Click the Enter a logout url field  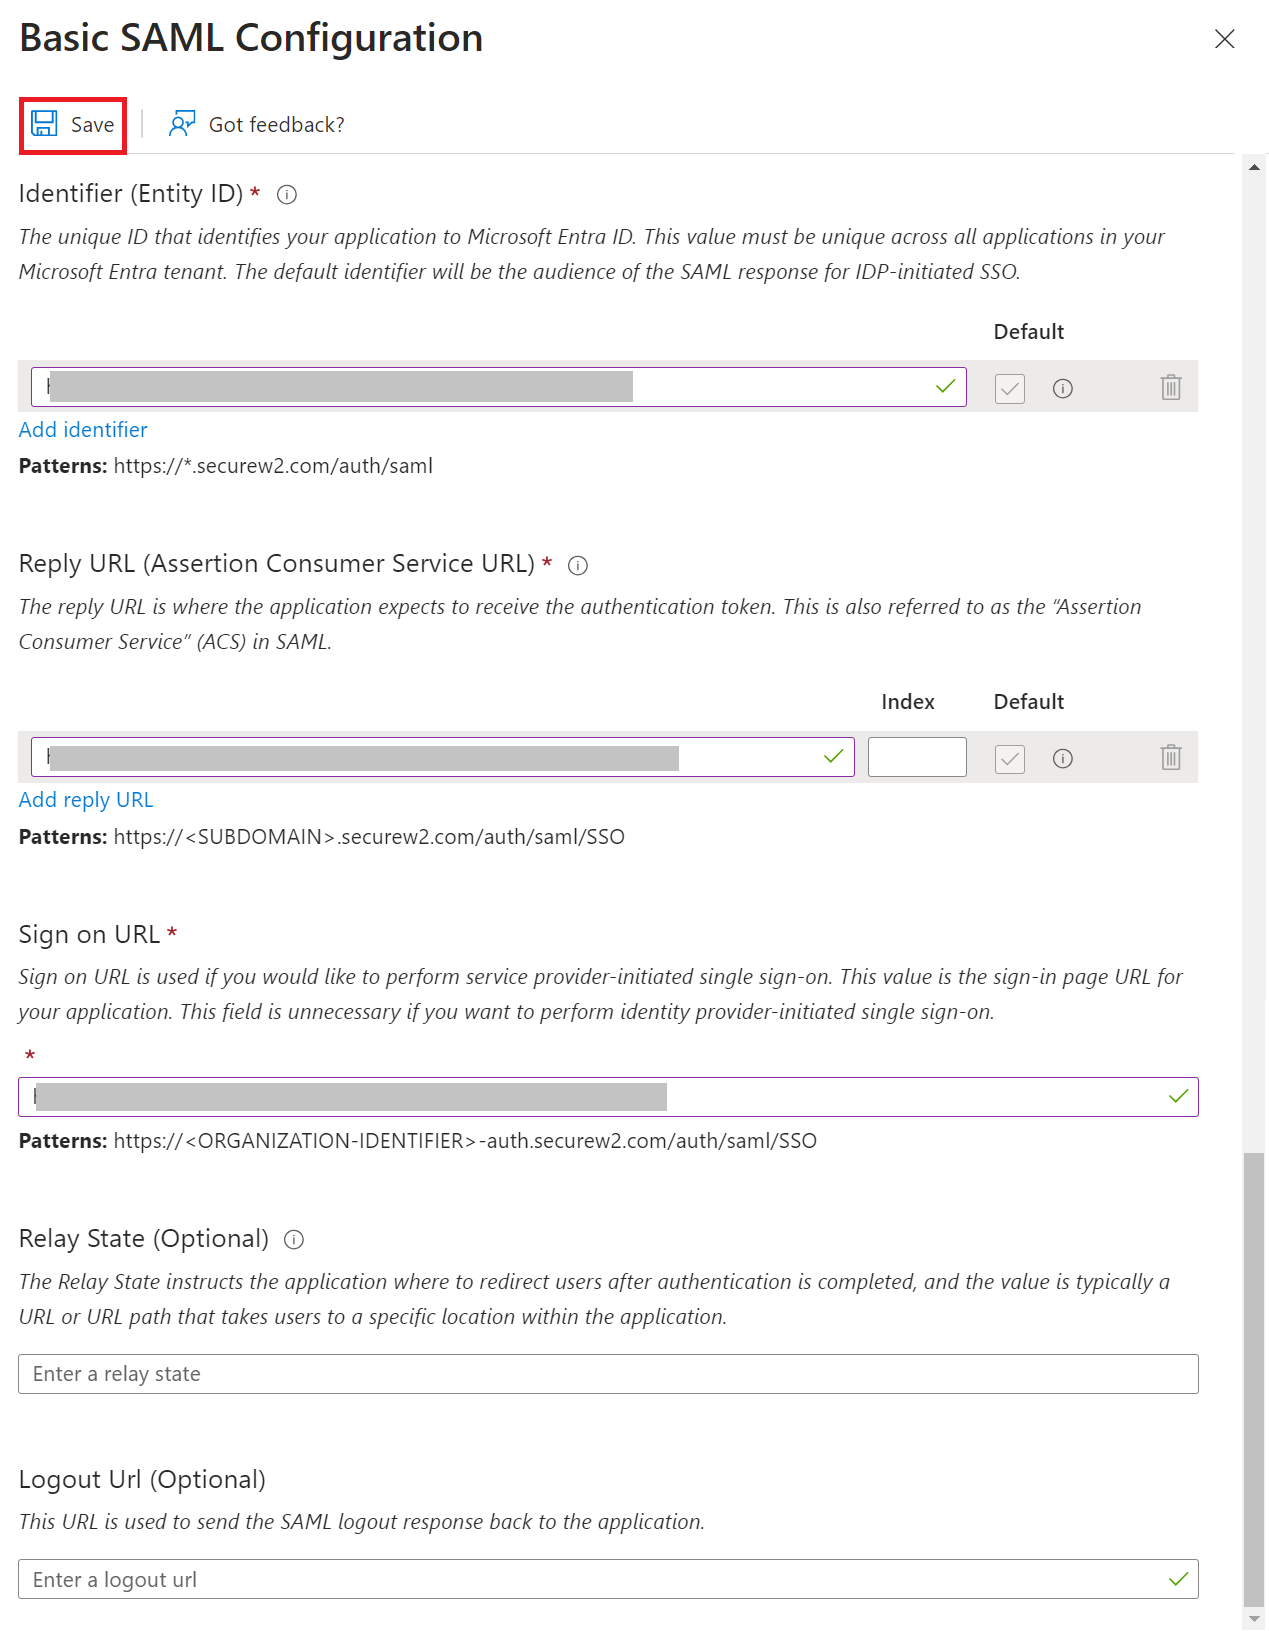coord(590,1579)
